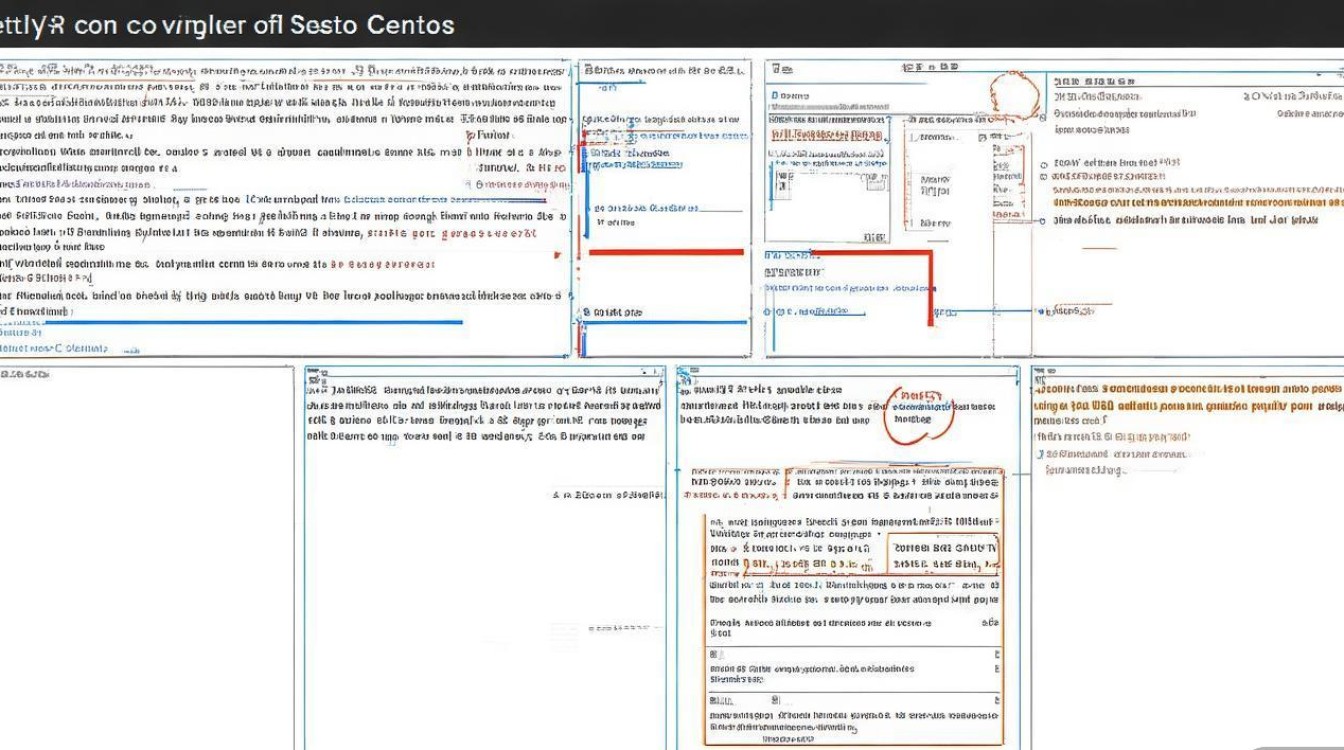Image resolution: width=1344 pixels, height=750 pixels.
Task: Click the document icon at the top of the upper-middle panel
Action: pos(588,70)
